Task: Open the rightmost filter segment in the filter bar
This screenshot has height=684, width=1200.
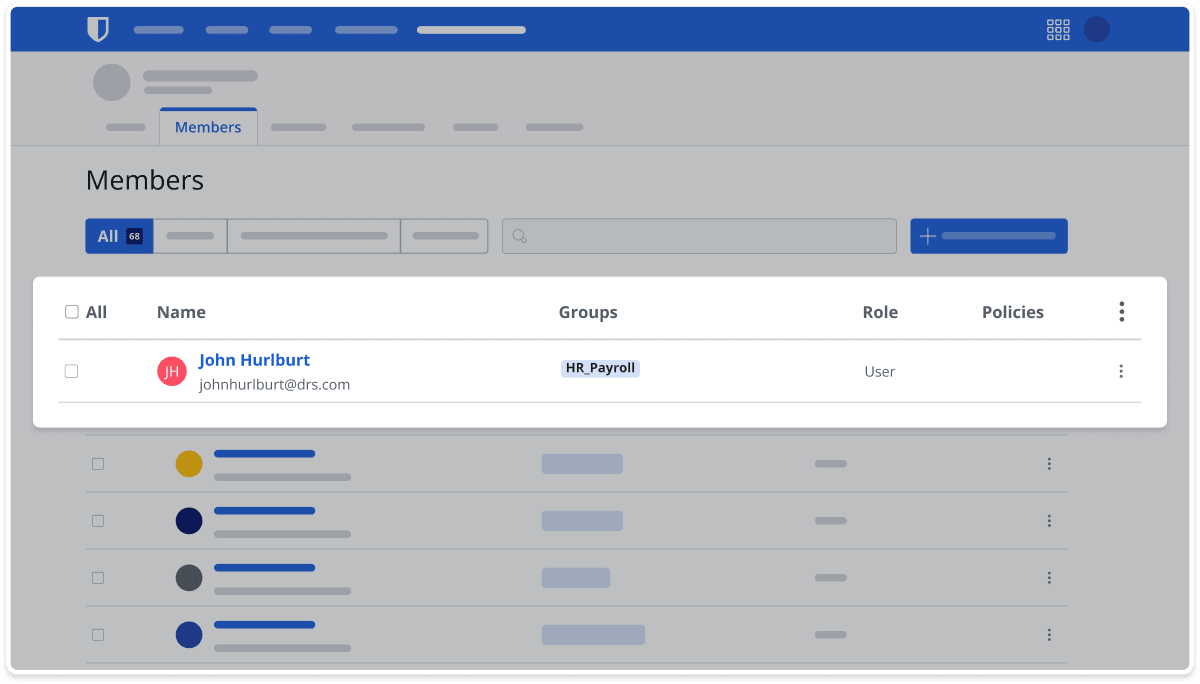Action: tap(444, 236)
